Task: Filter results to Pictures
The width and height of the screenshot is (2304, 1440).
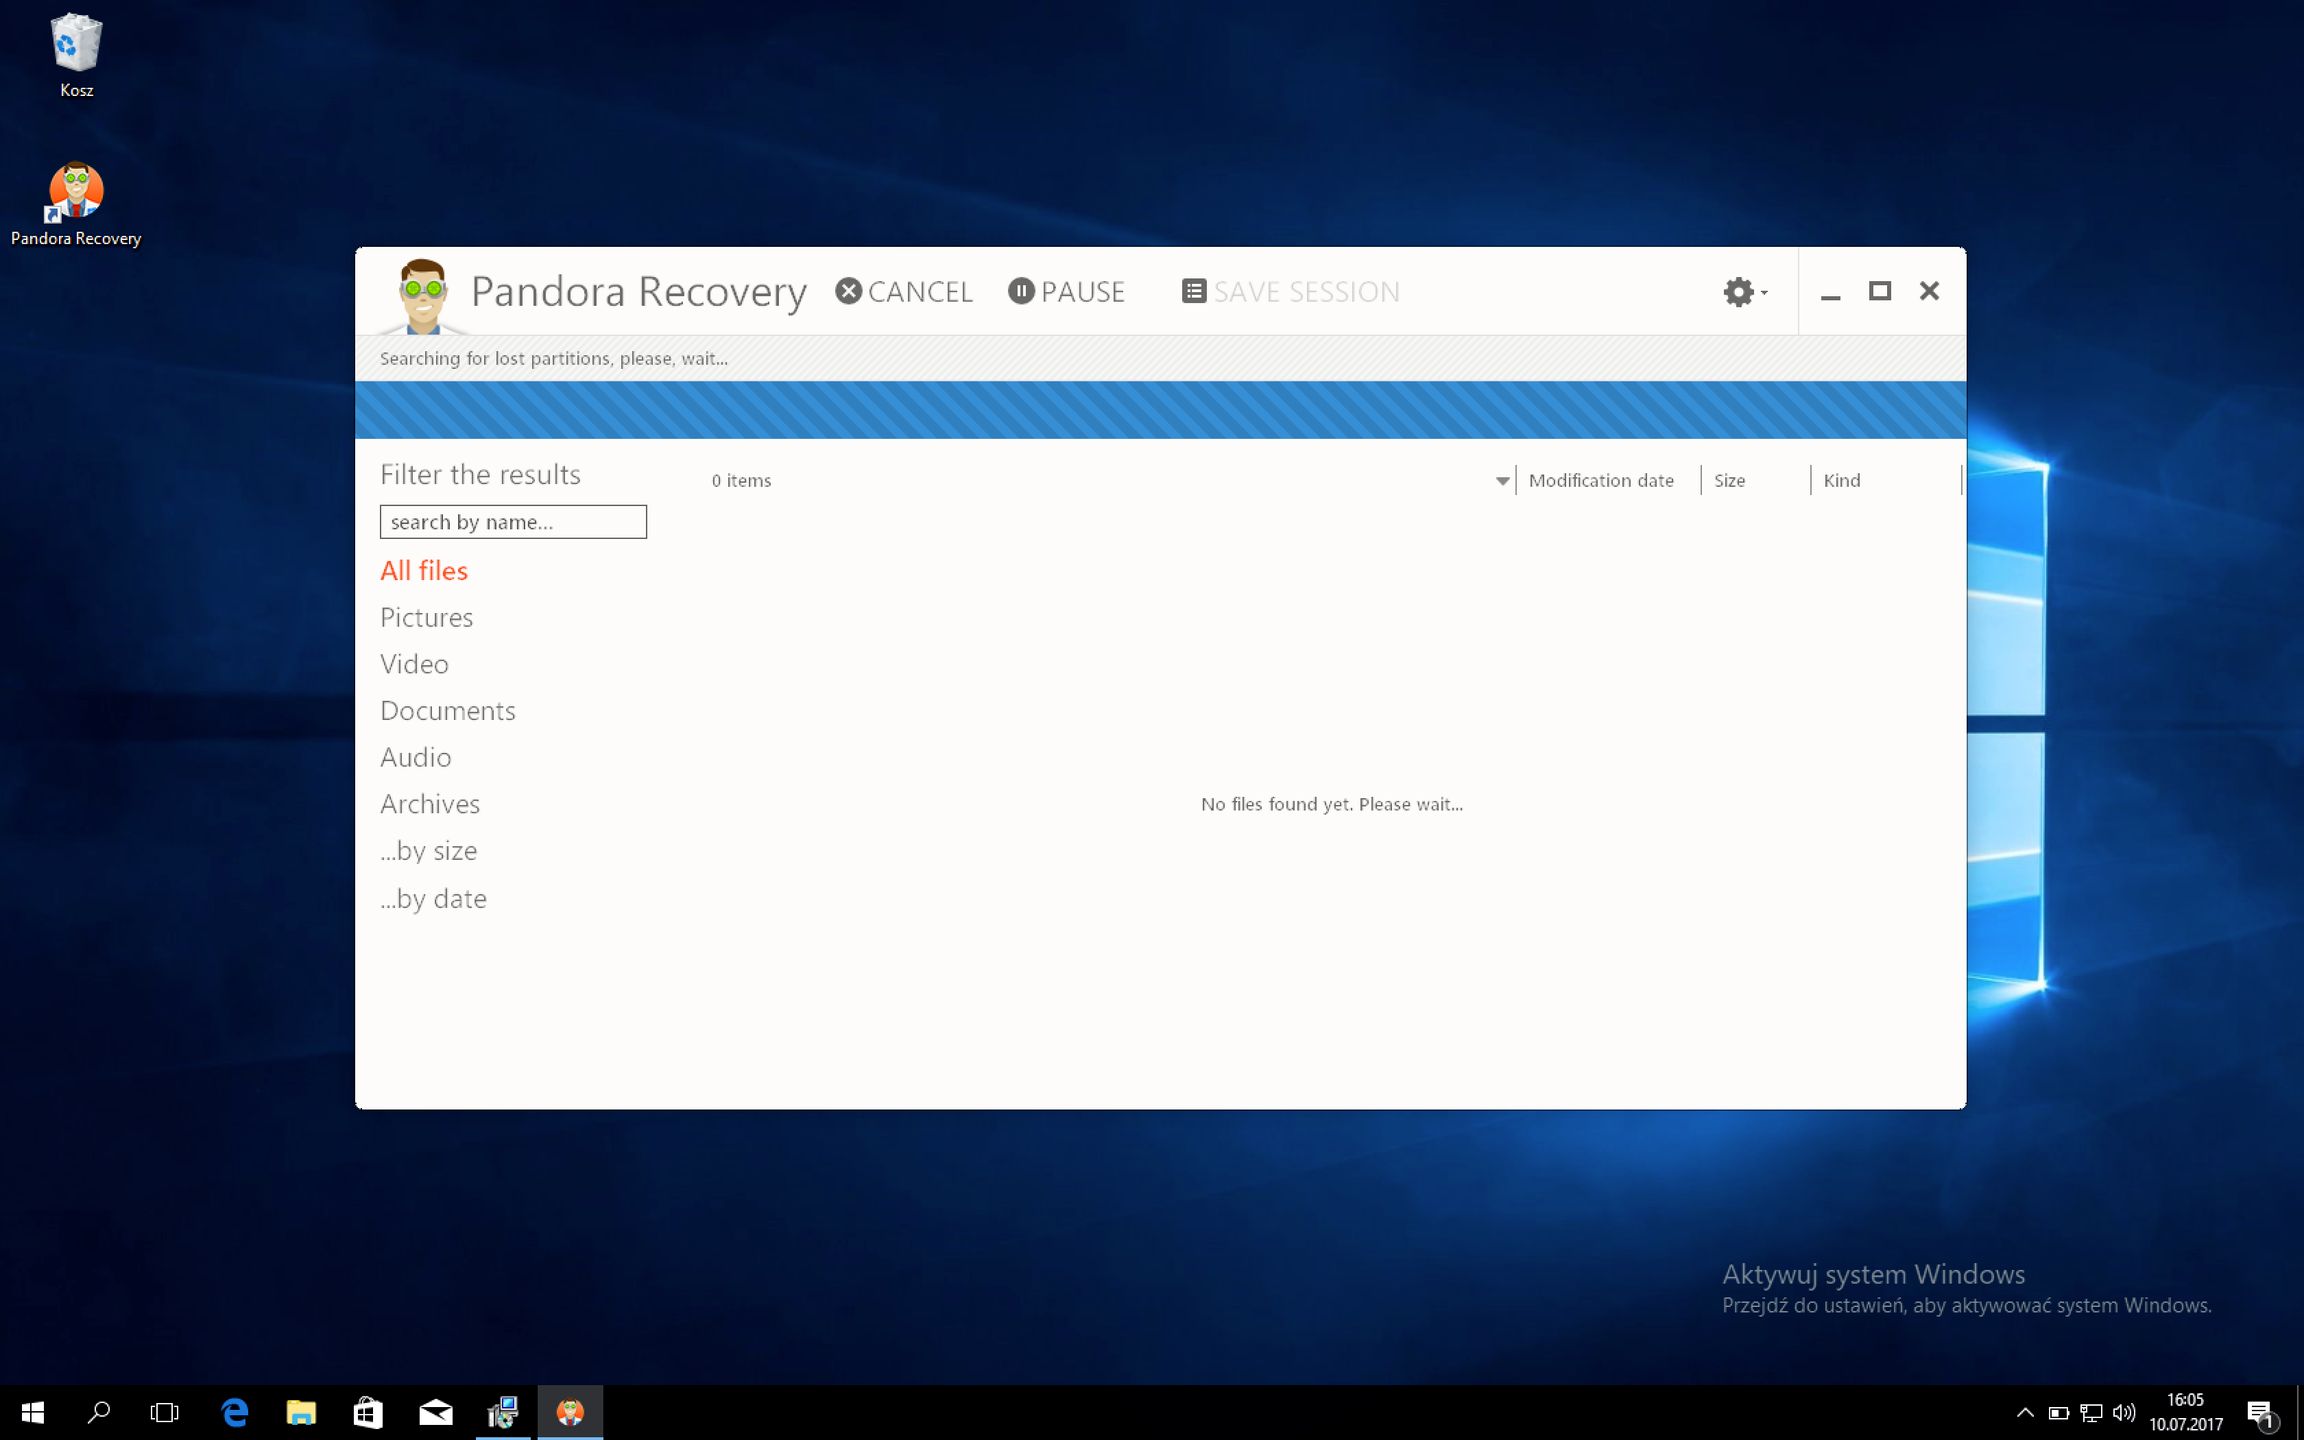Action: point(426,618)
